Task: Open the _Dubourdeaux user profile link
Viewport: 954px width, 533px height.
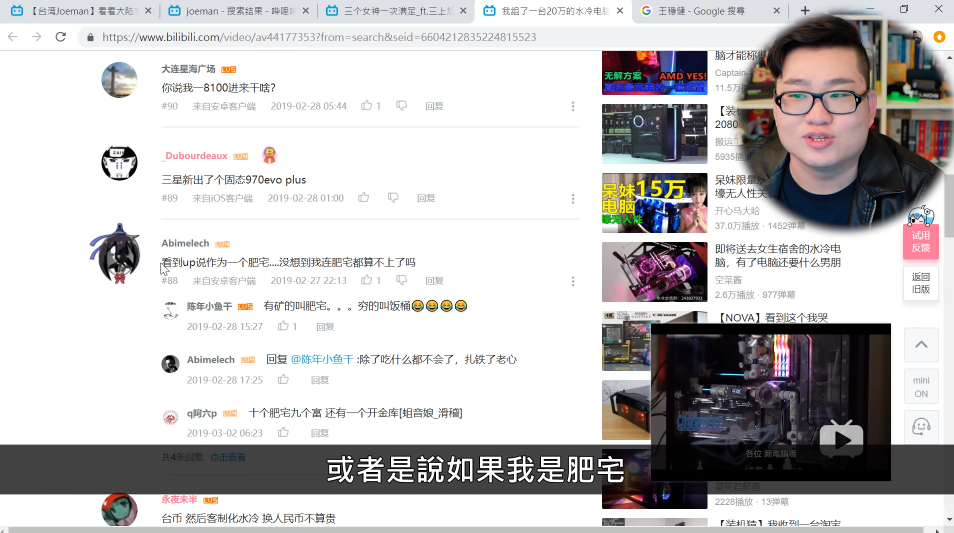Action: point(194,156)
